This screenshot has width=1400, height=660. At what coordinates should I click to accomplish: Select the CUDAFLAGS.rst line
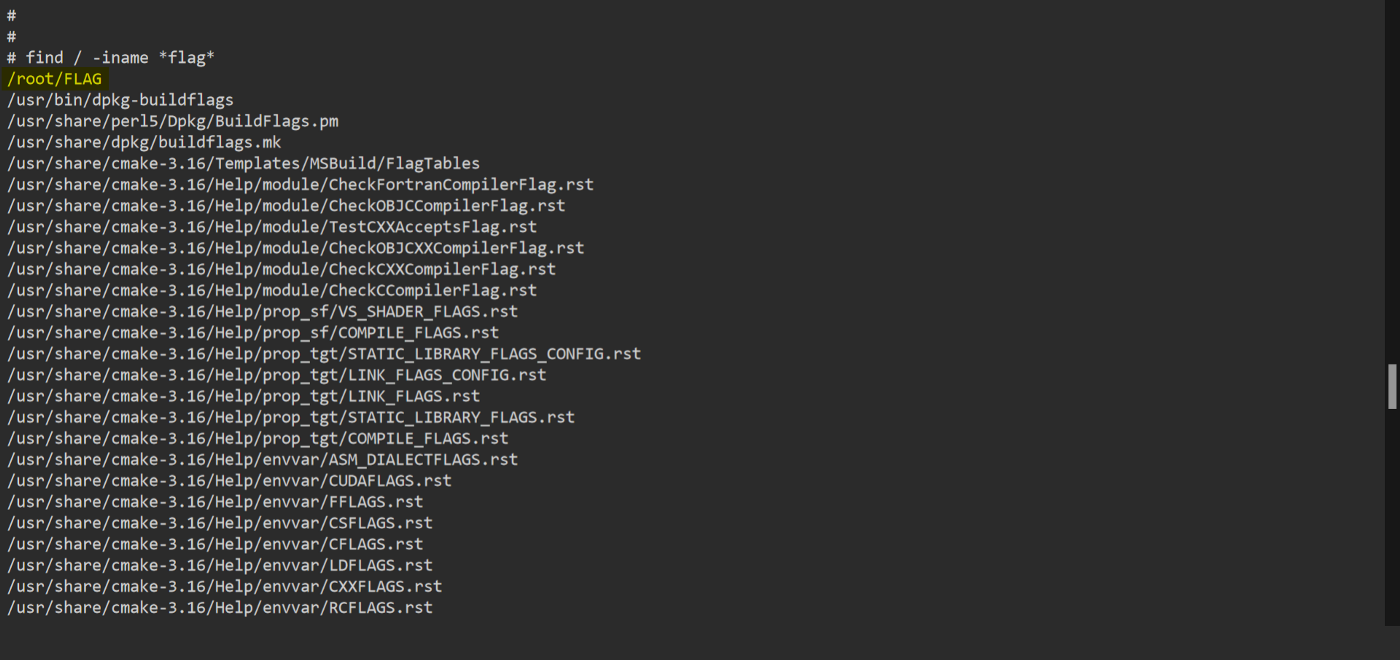[x=229, y=480]
